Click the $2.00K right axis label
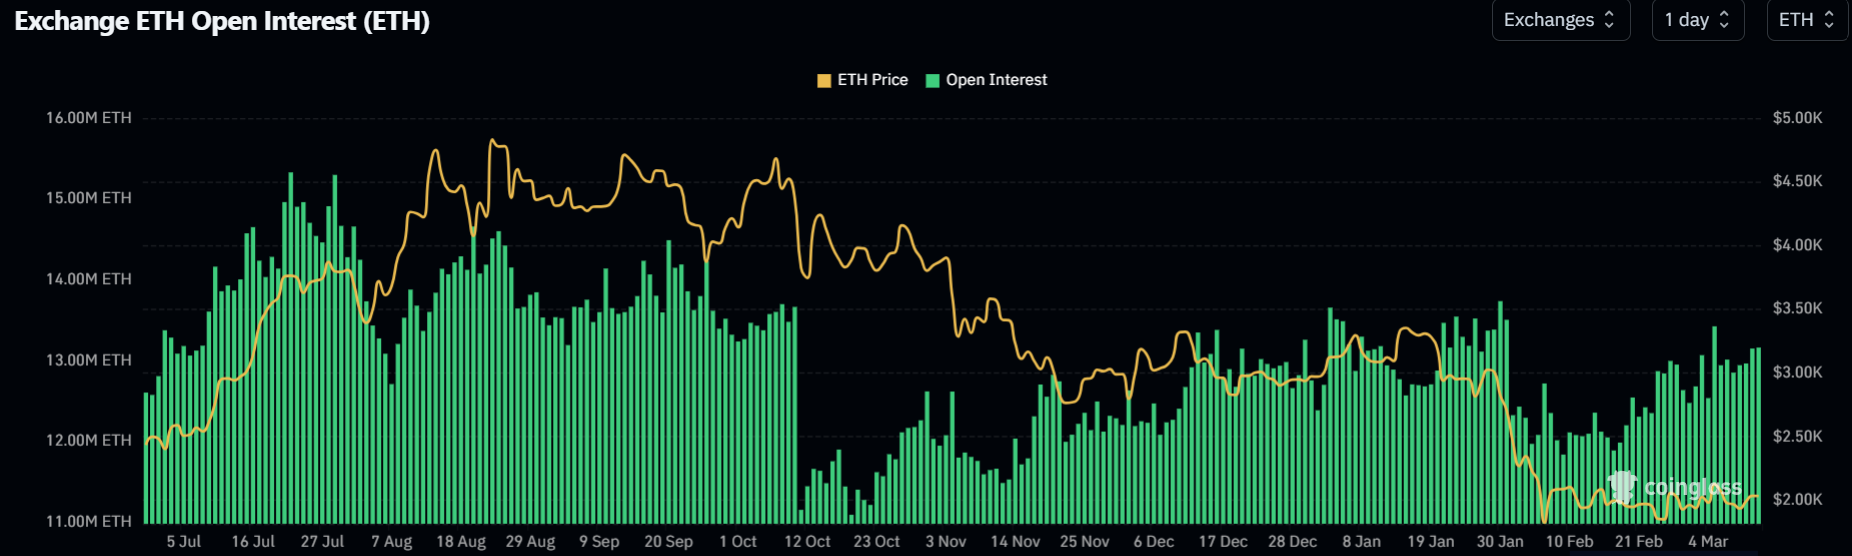1852x556 pixels. (x=1797, y=499)
